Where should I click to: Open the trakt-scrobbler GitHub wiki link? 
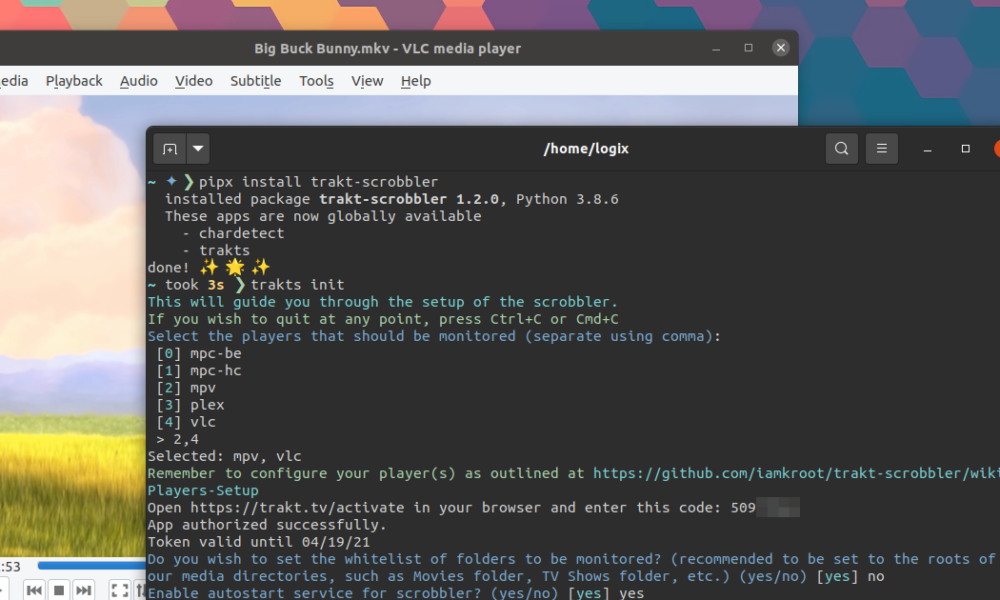pos(796,473)
